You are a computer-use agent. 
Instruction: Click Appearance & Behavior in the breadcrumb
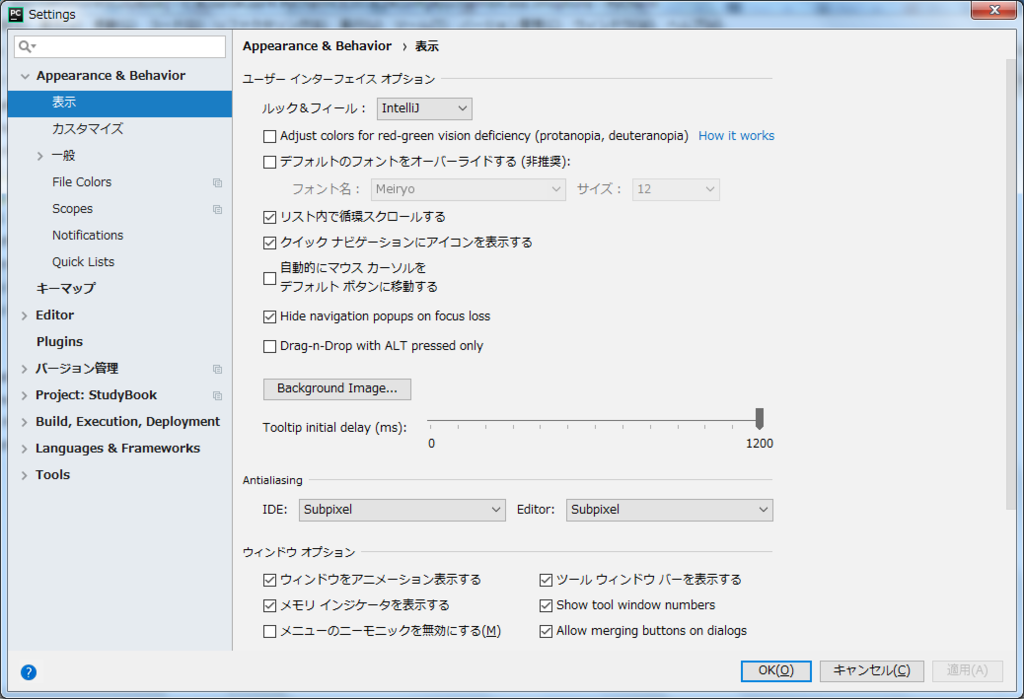(317, 46)
